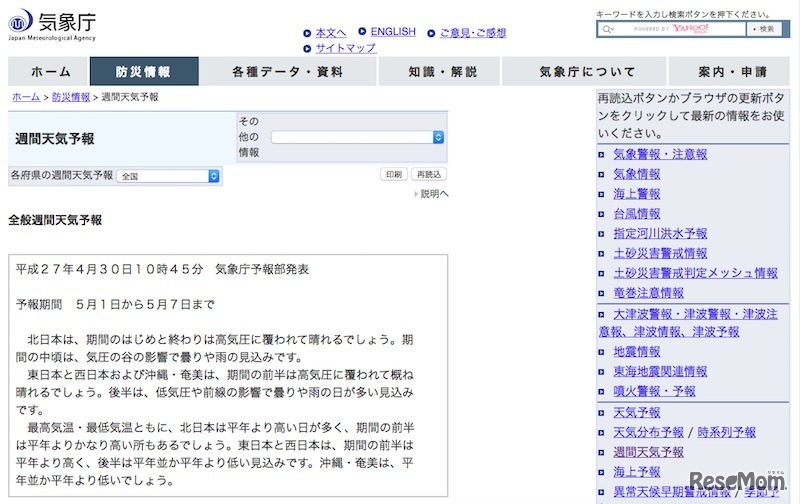This screenshot has height=504, width=800.
Task: Click the 気象庁 Japan Meteorological Agency logo
Action: (52, 26)
